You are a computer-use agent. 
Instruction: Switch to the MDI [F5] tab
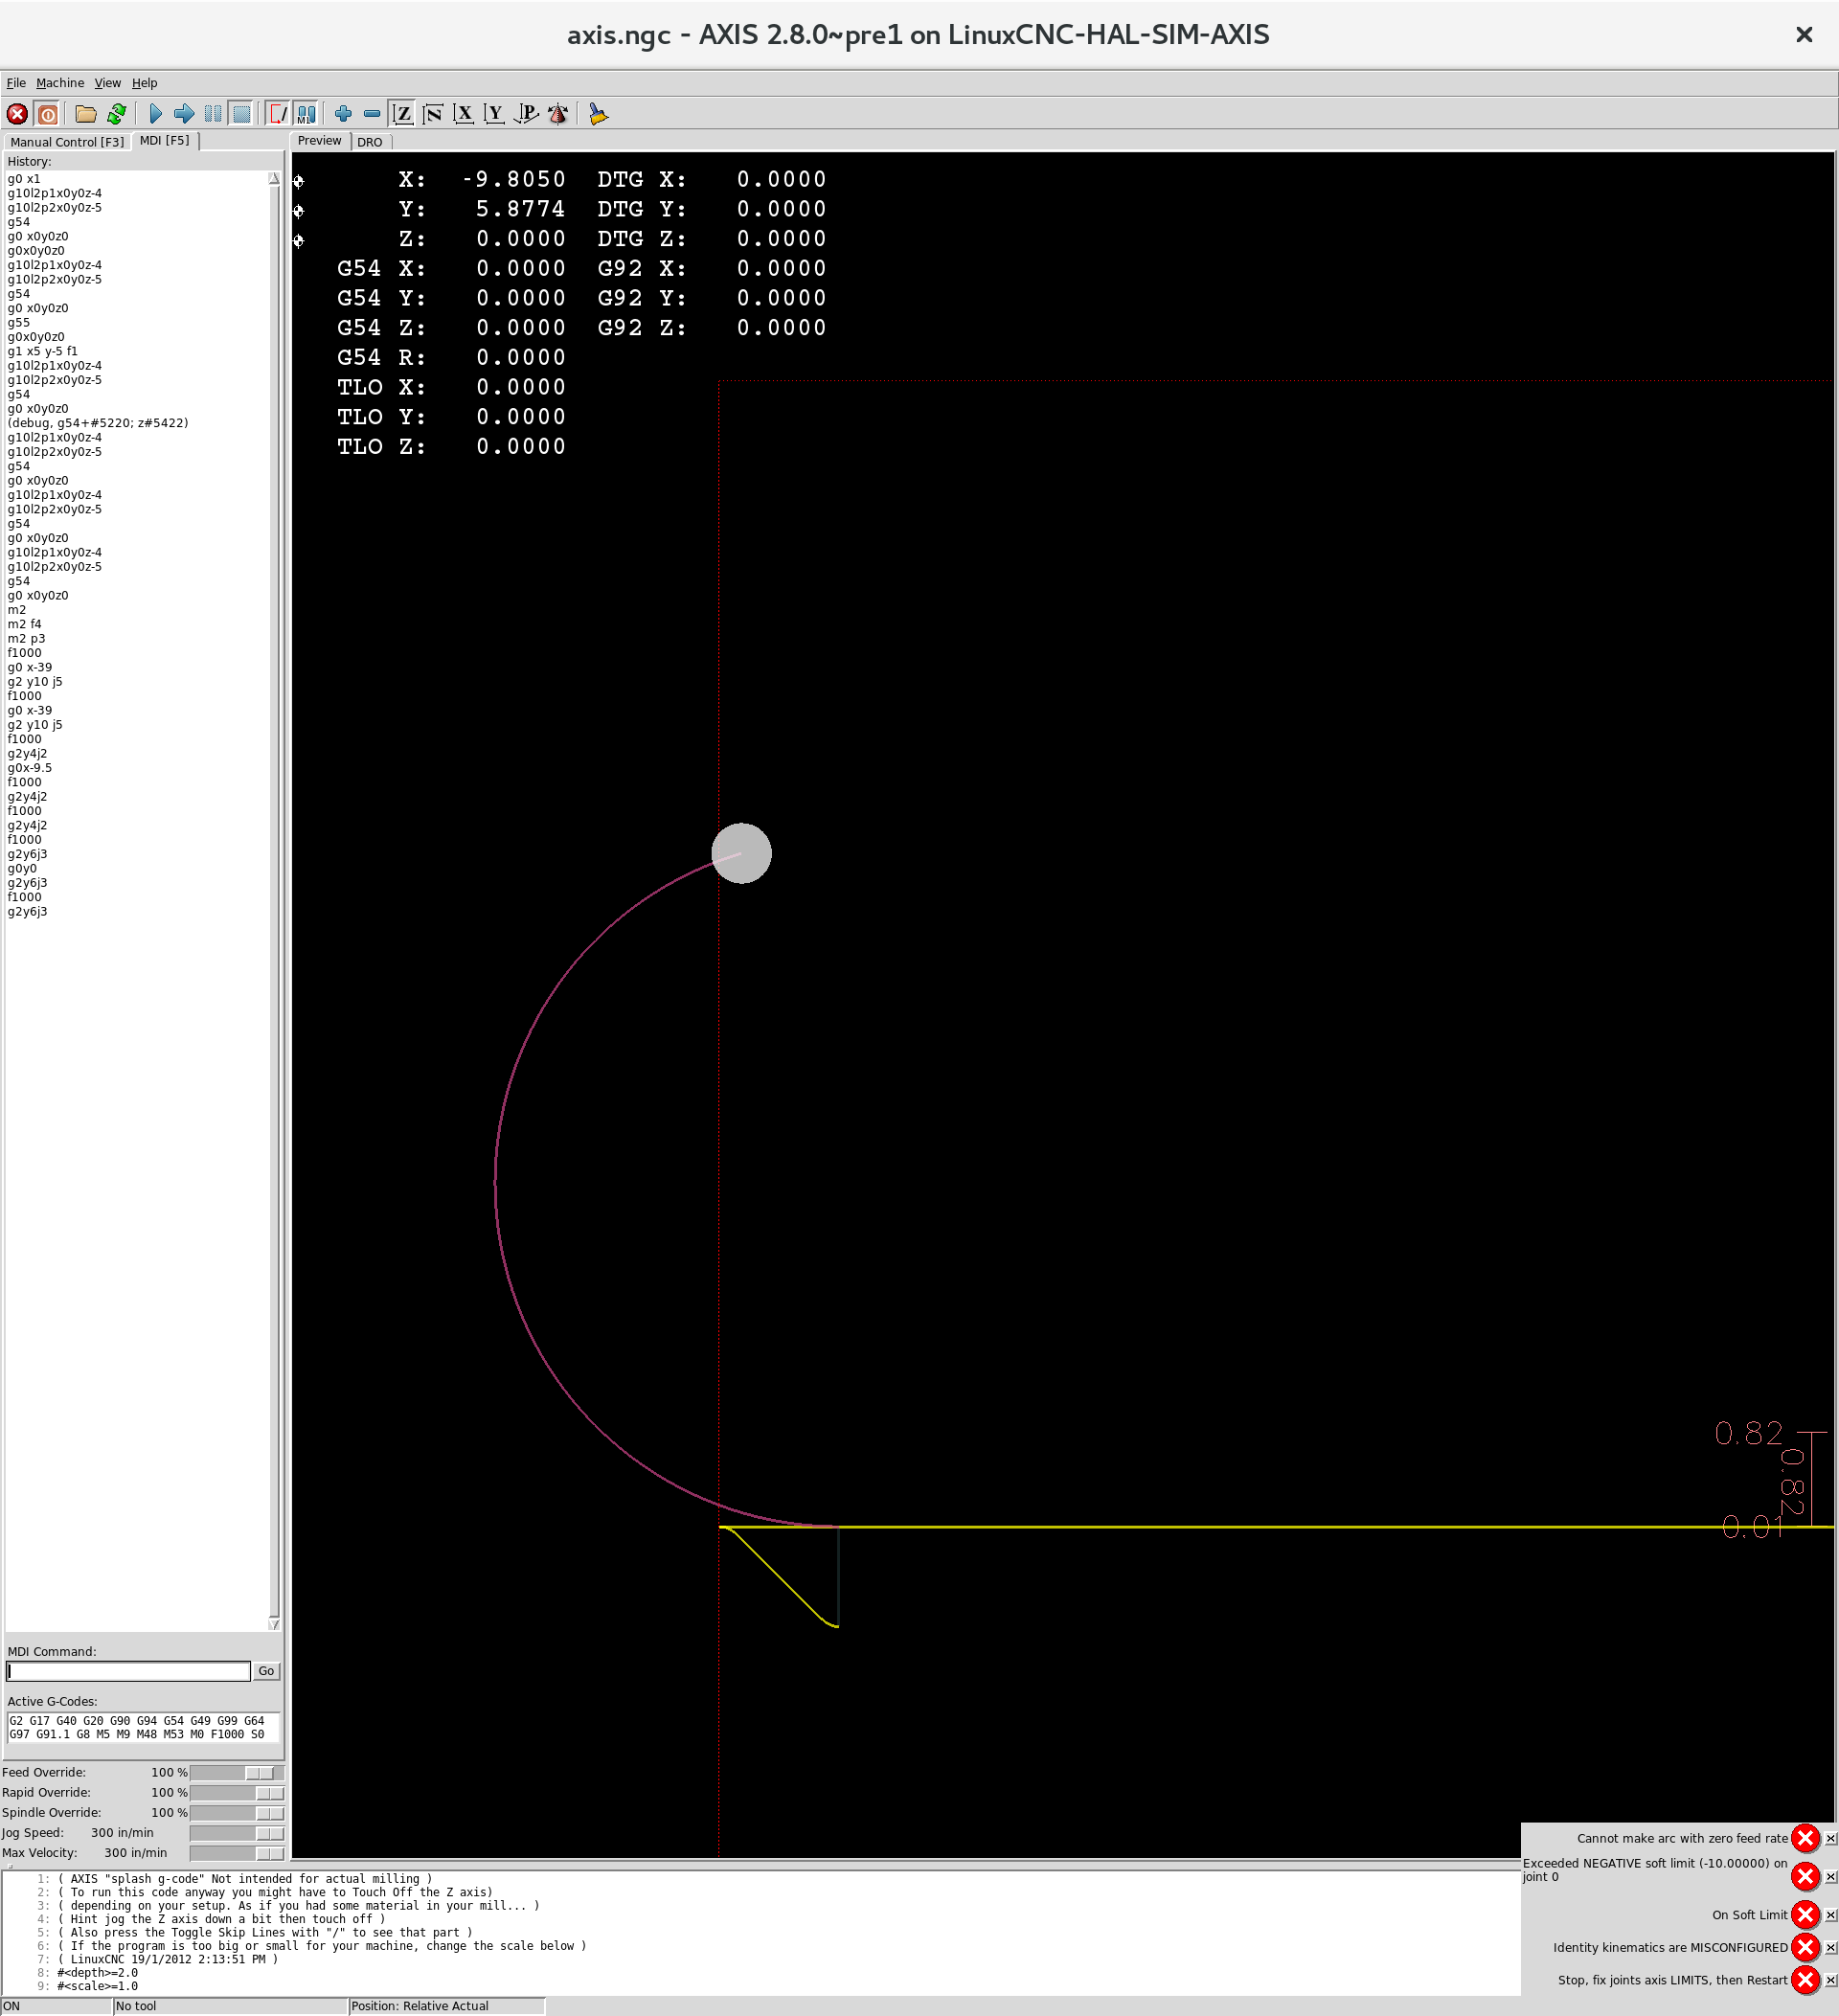click(165, 141)
